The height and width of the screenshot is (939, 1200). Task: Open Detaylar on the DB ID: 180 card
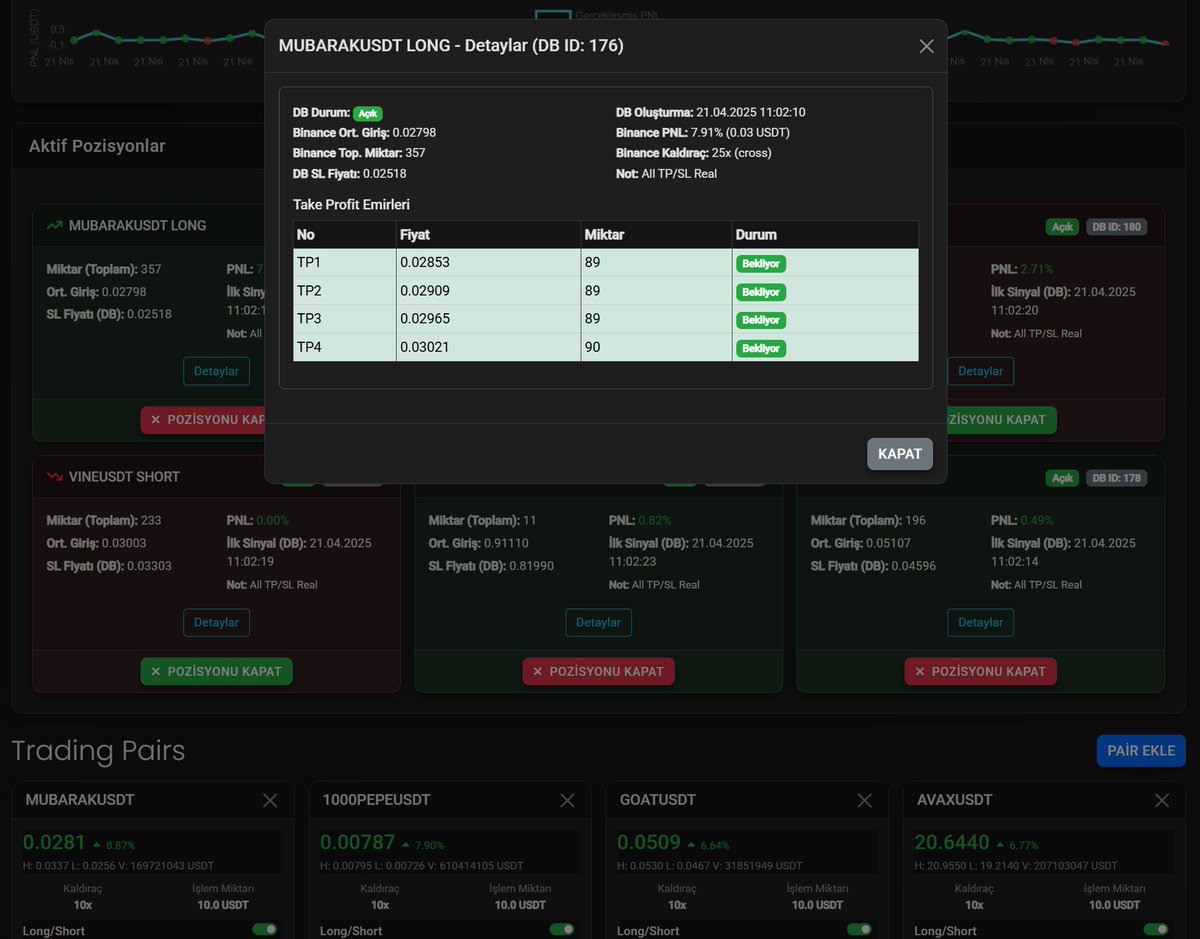pos(980,371)
